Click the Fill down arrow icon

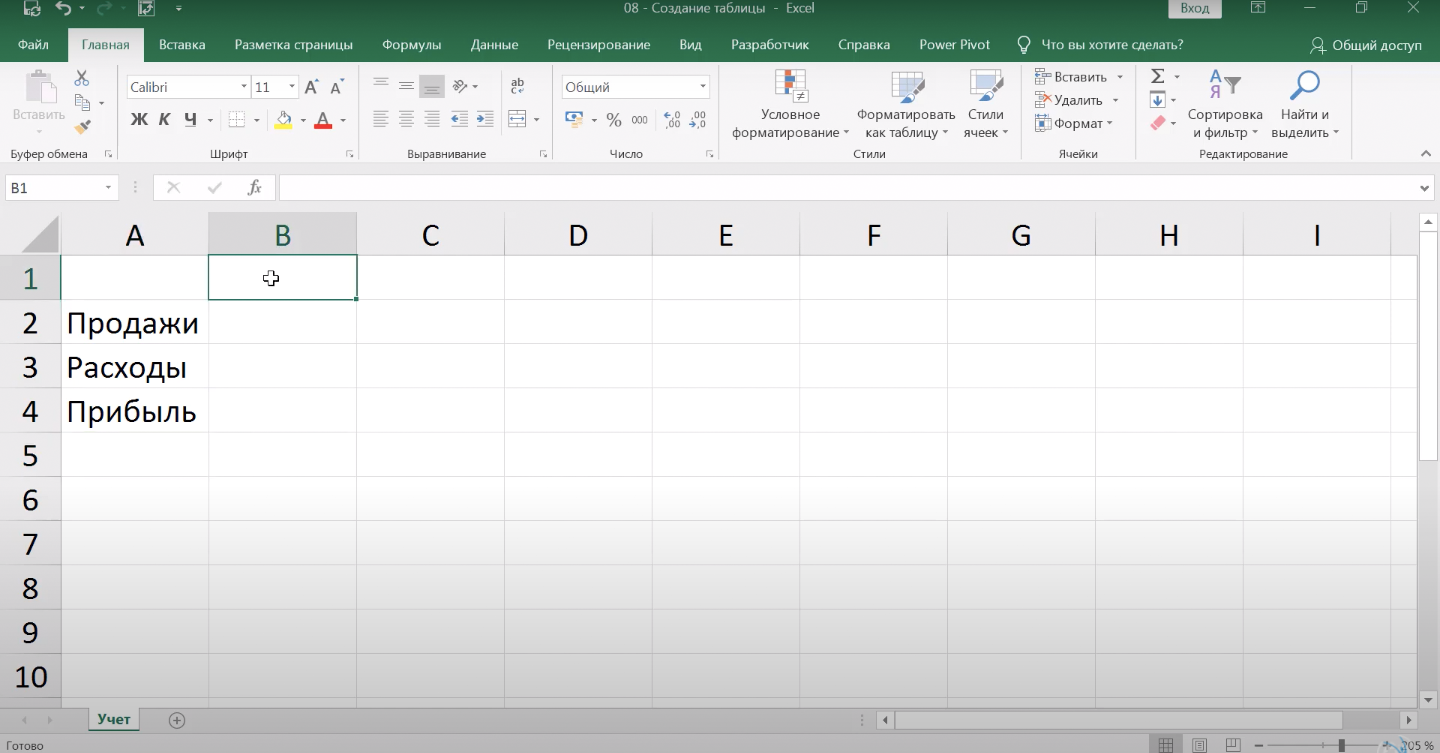click(1157, 100)
